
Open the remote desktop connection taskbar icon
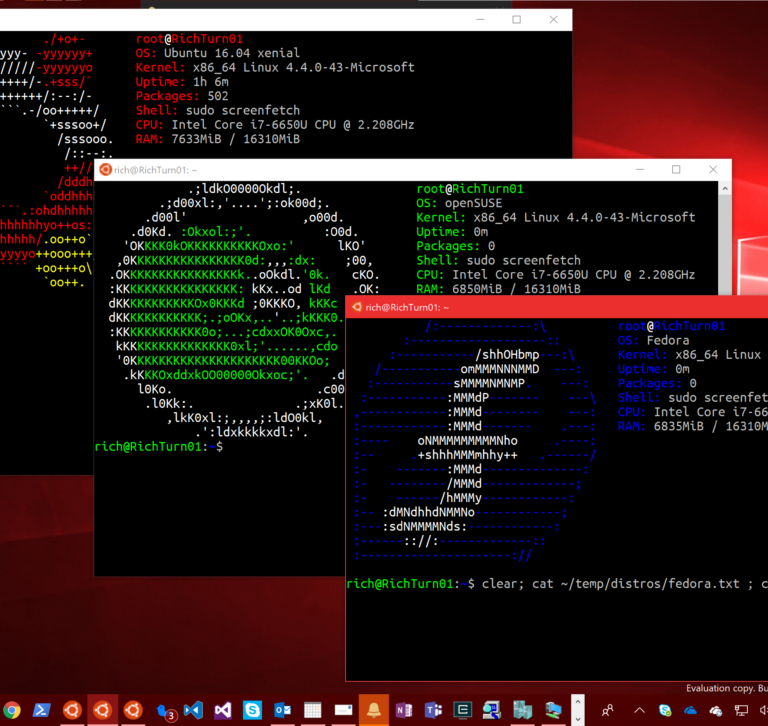click(553, 710)
